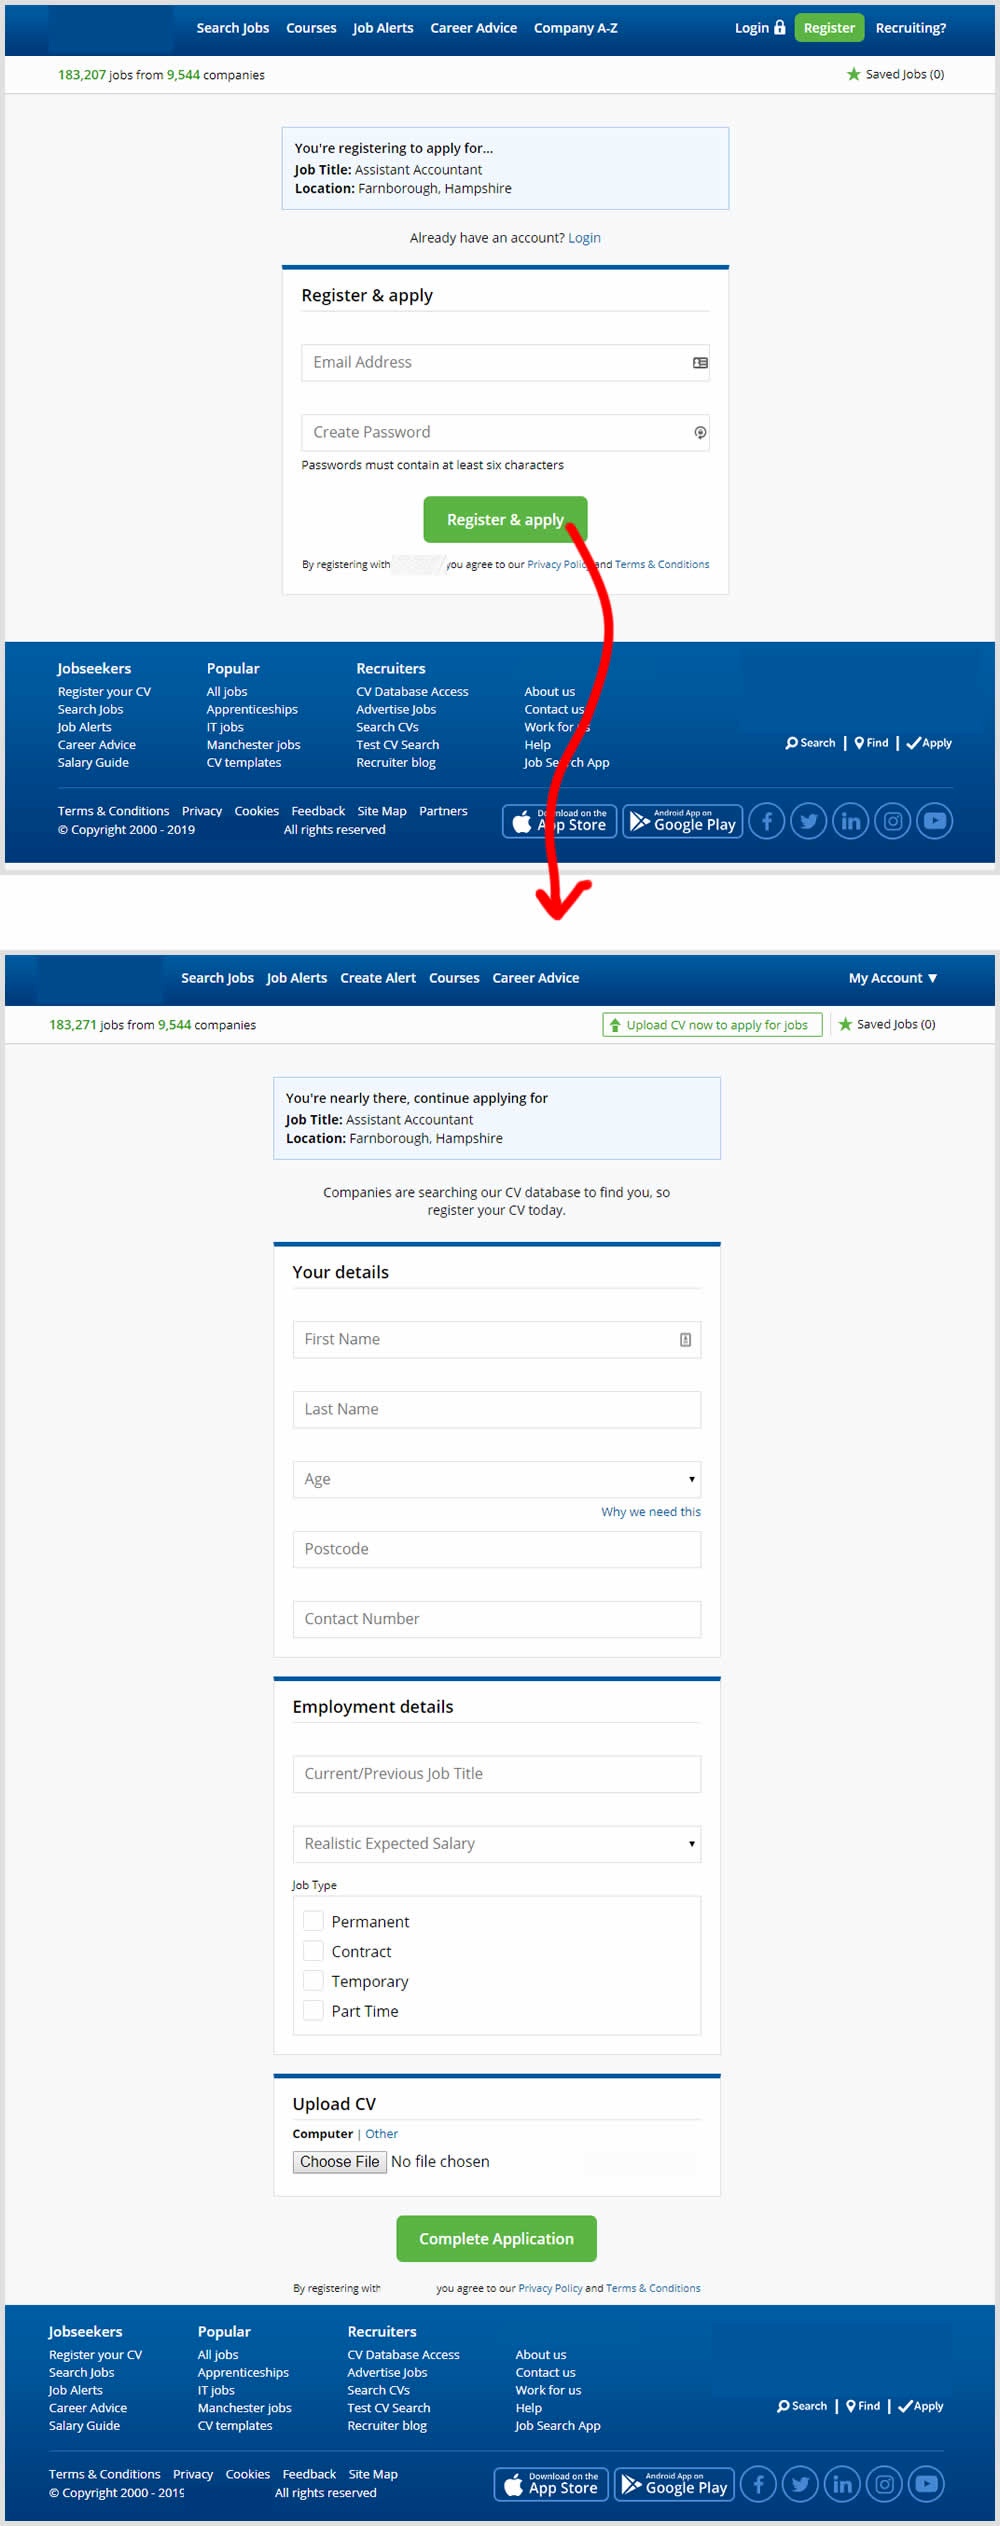Open Facebook icon in the Your details page footer
Viewport: 1000px width, 2526px height.
coord(758,2484)
